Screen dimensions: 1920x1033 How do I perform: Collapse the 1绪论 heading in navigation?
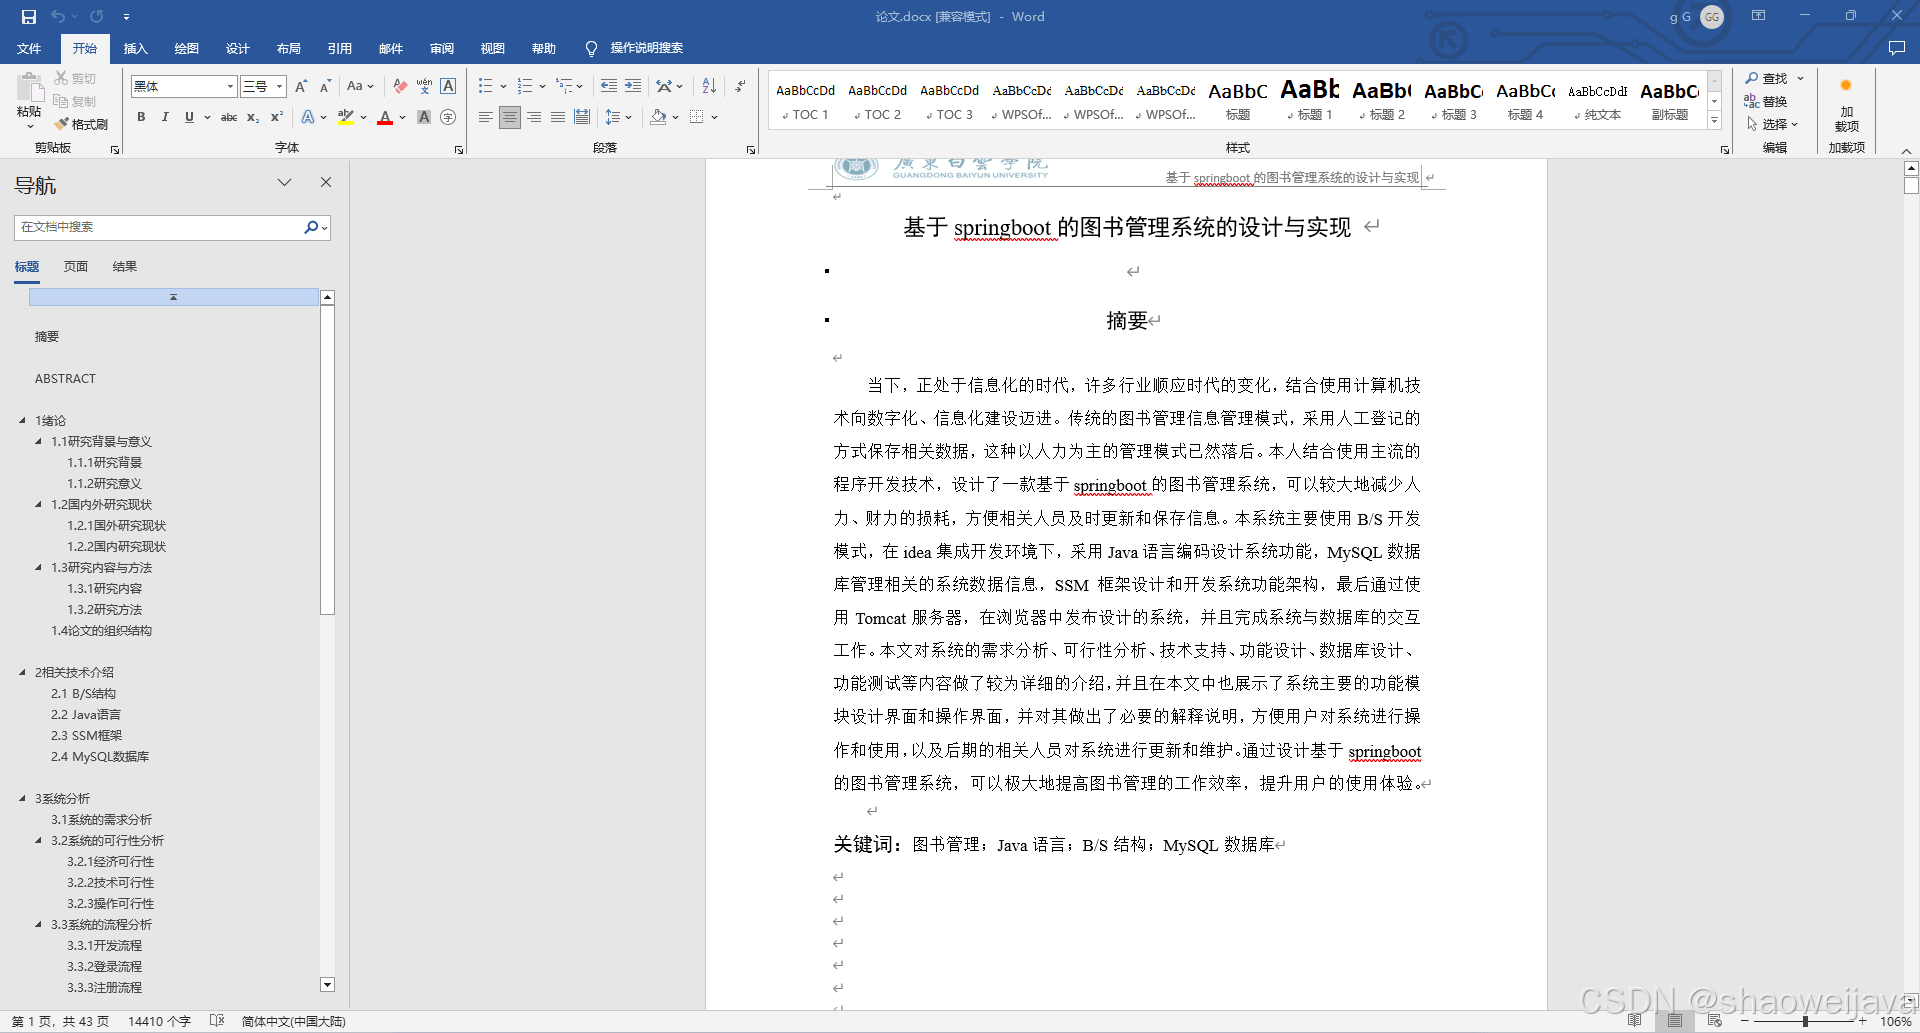click(x=22, y=421)
